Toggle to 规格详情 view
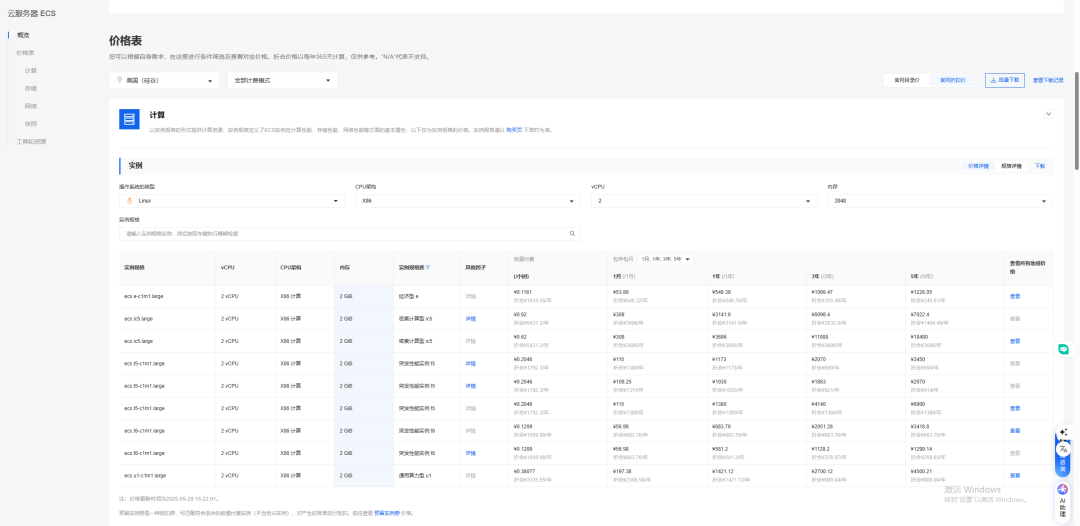This screenshot has width=1080, height=526. [x=1011, y=165]
